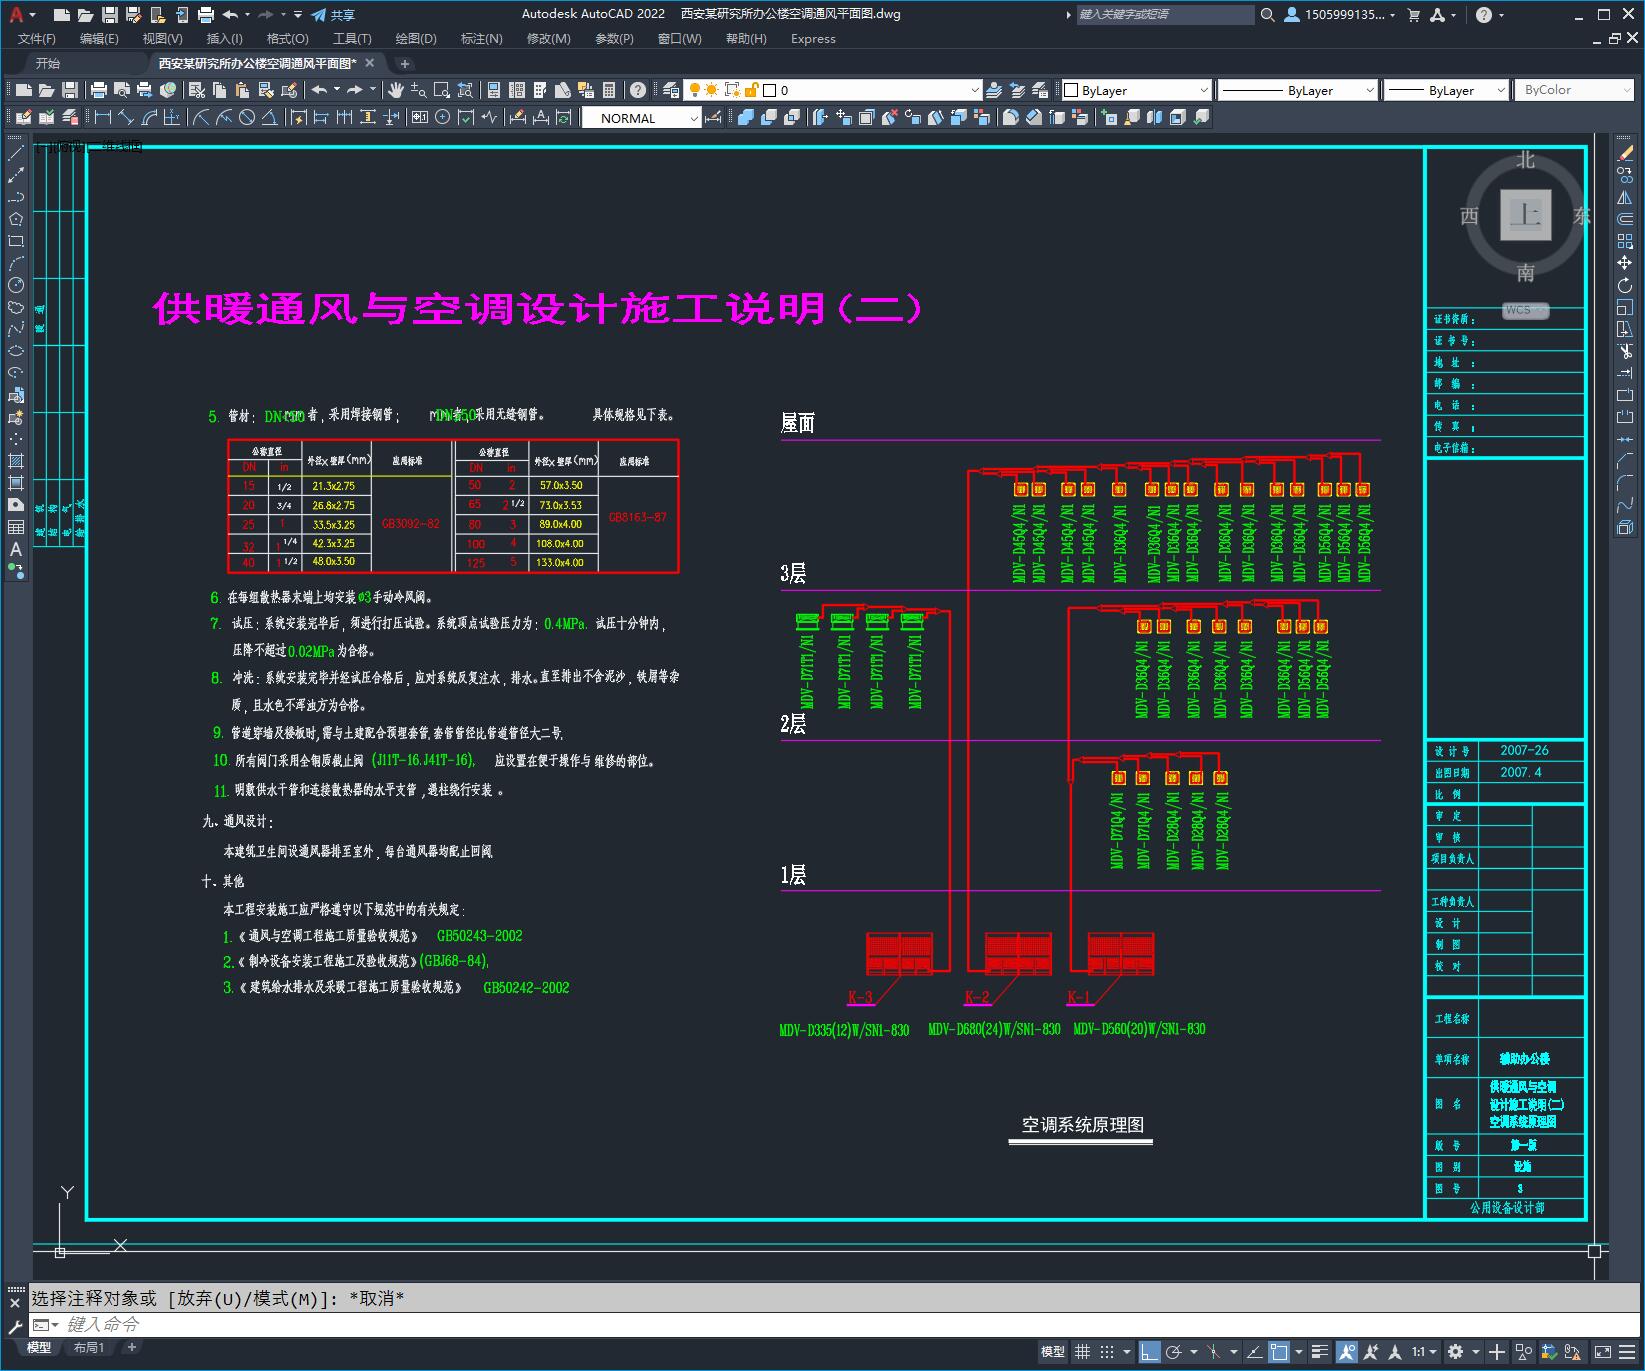Select the Diameter dimension tool
The height and width of the screenshot is (1371, 1645).
click(x=247, y=118)
